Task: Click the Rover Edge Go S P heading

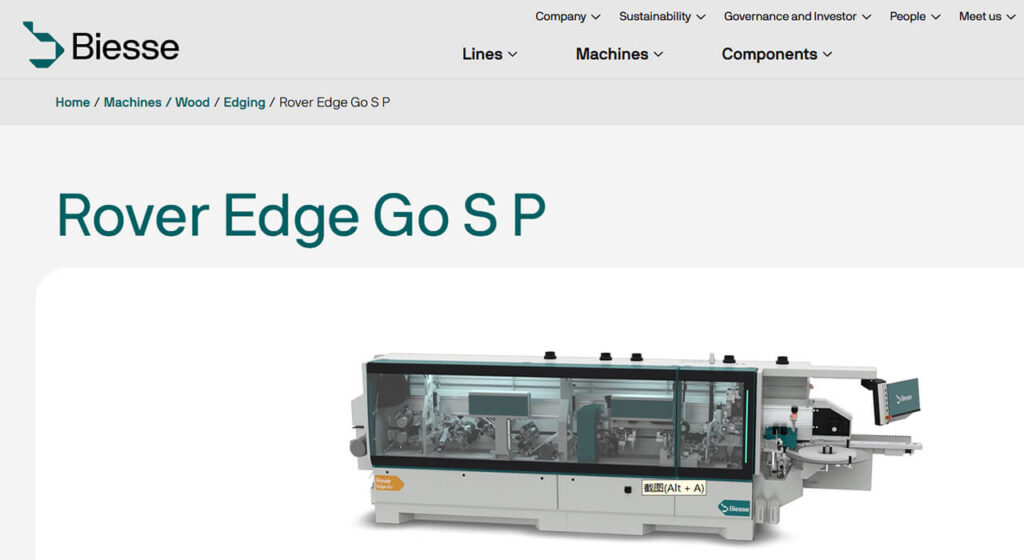Action: point(301,216)
